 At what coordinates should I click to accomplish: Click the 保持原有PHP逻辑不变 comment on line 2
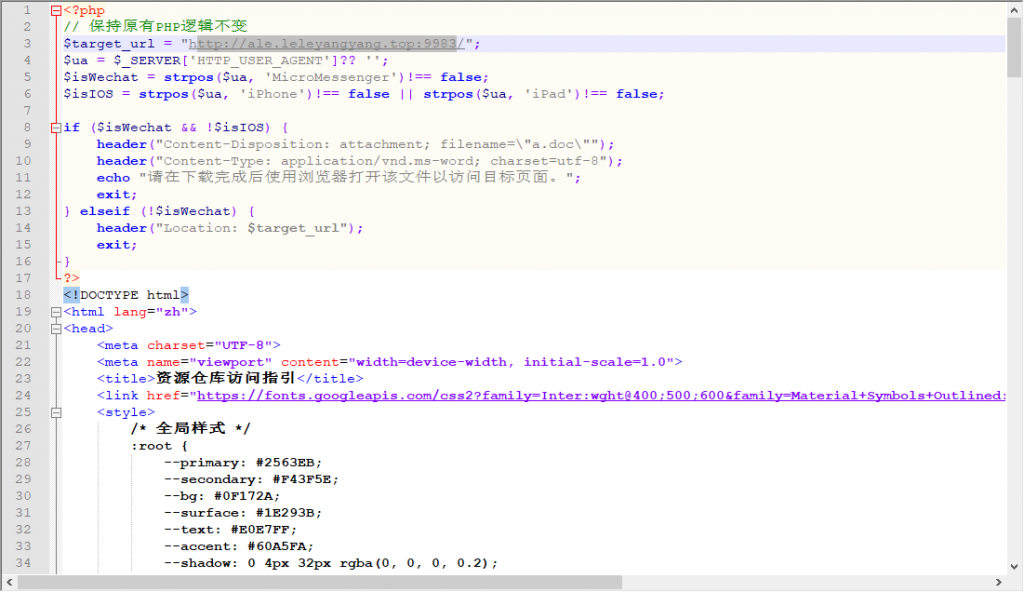[x=155, y=26]
